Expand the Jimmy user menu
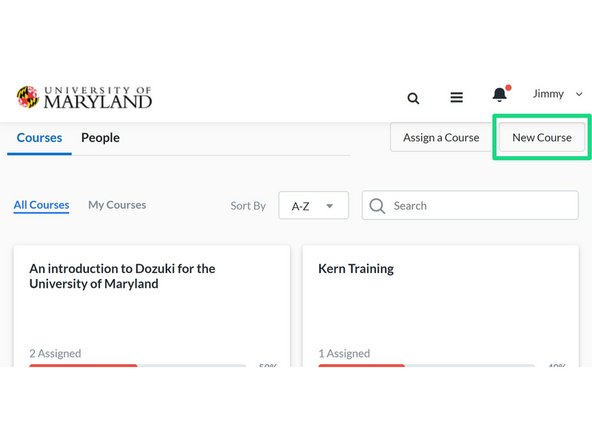Screen dimensions: 592x444 [x=557, y=94]
